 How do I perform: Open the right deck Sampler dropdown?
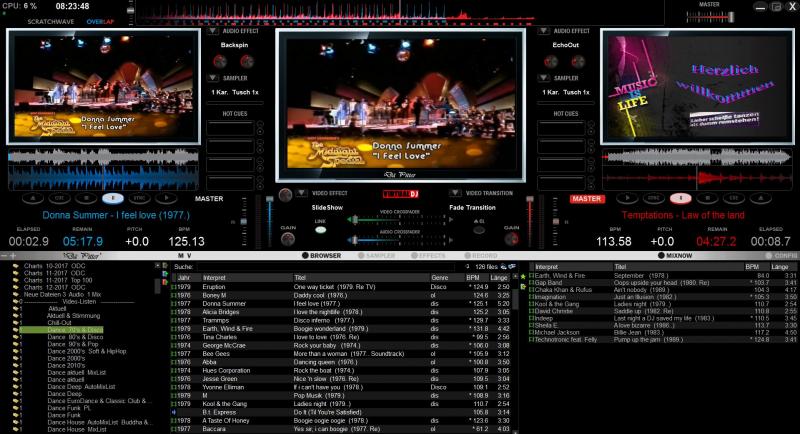[x=544, y=78]
